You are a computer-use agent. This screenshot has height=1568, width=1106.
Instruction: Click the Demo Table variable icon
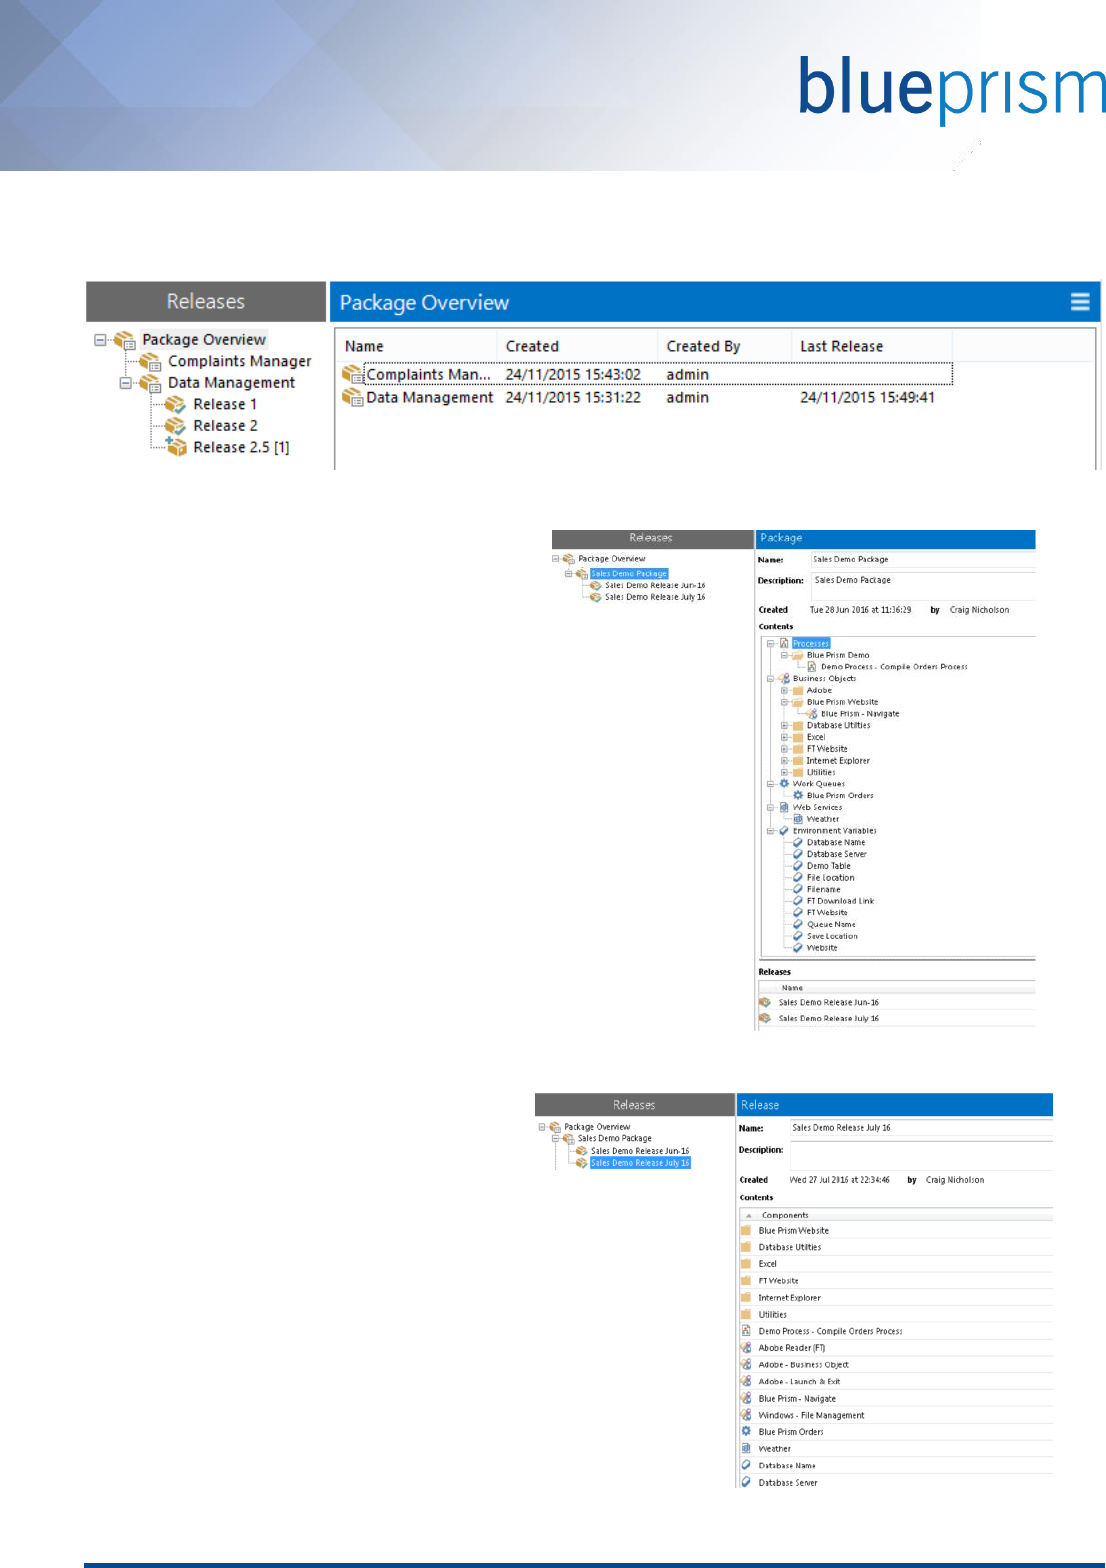click(x=798, y=866)
